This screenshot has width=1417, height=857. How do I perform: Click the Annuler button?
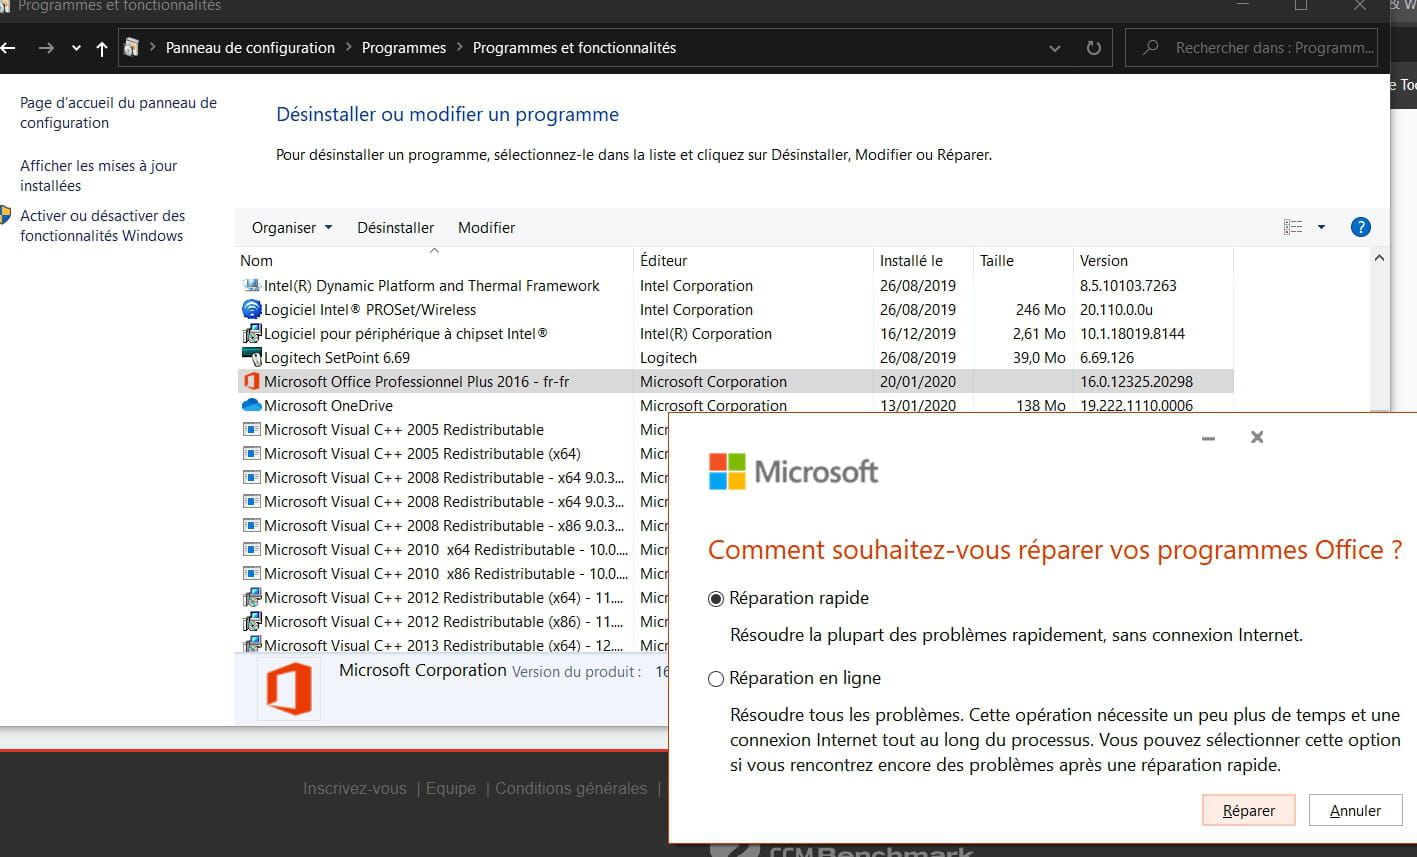pos(1356,811)
